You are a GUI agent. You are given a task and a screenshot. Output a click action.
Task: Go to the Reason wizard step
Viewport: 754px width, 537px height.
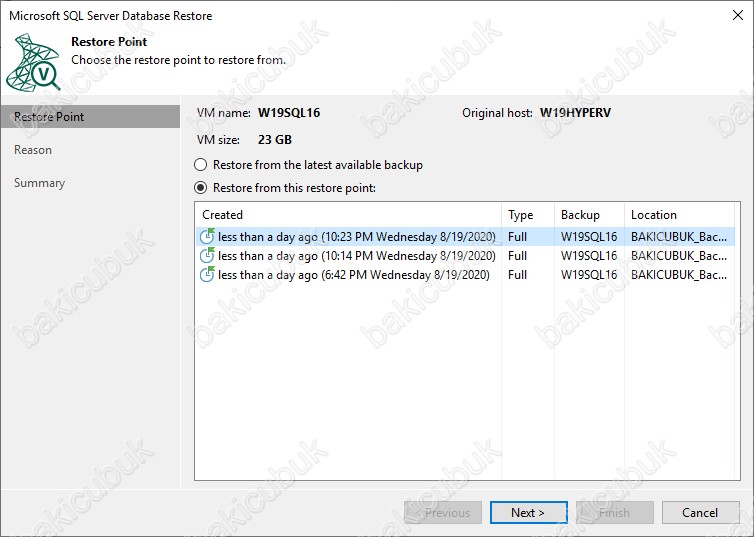[33, 150]
